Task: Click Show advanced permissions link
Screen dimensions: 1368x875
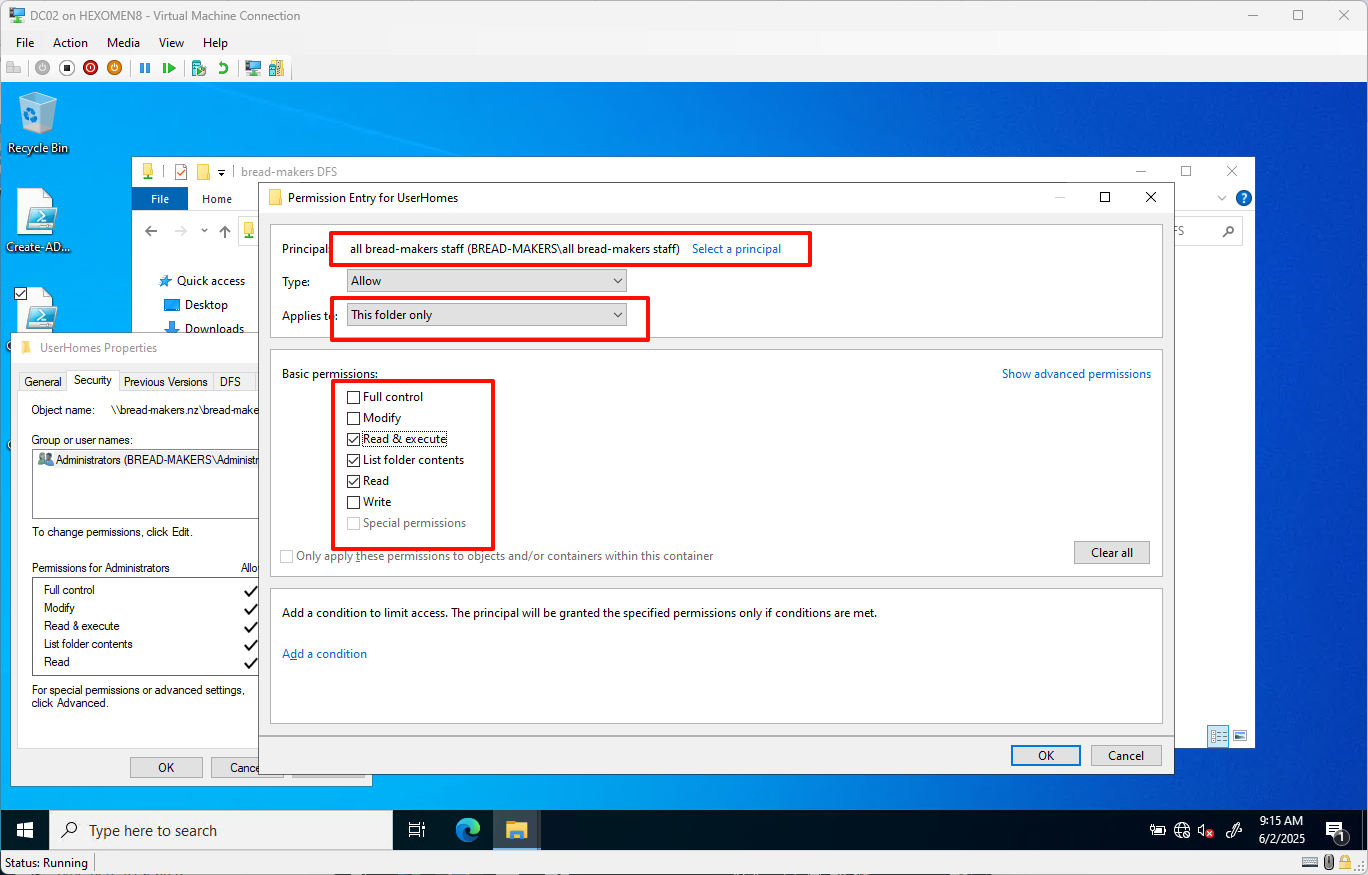Action: point(1076,374)
